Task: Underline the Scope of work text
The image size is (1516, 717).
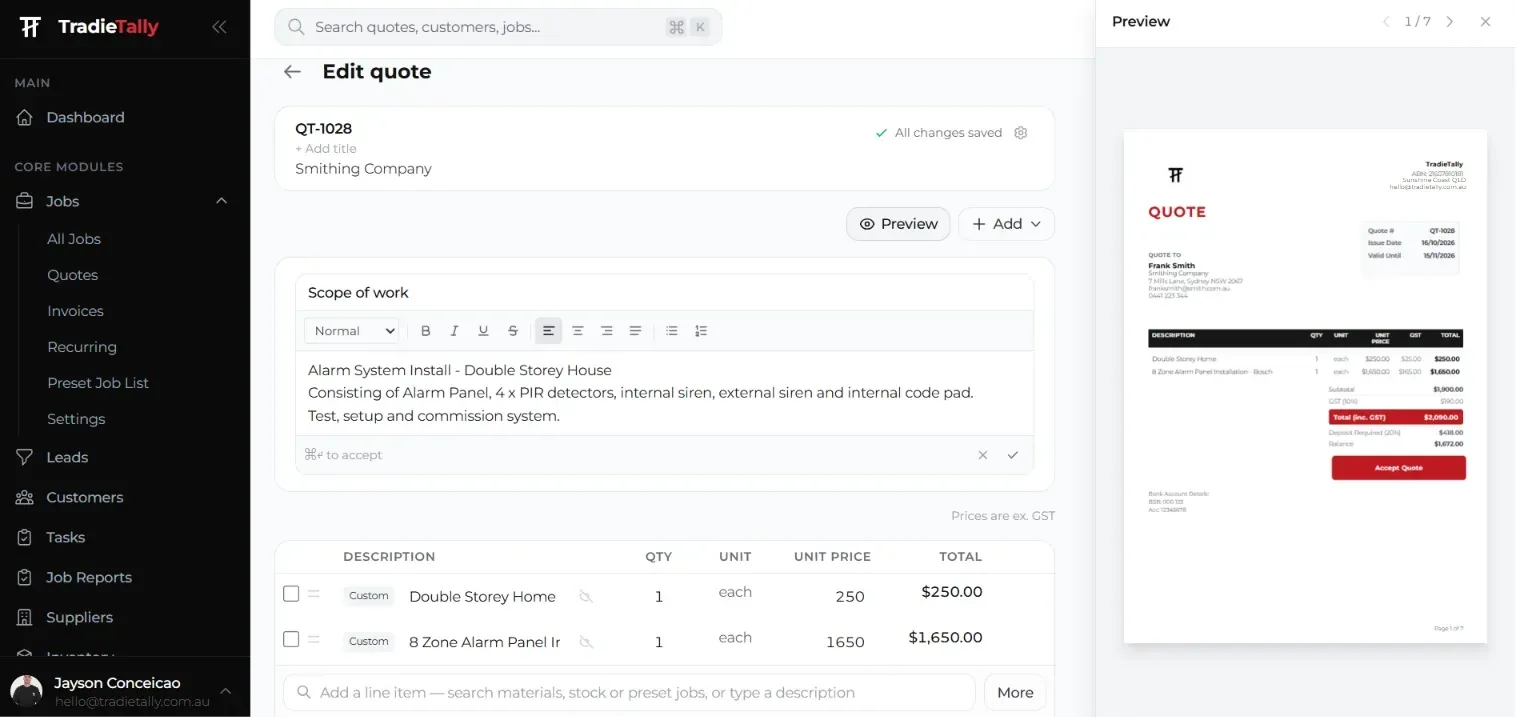Action: [x=484, y=331]
